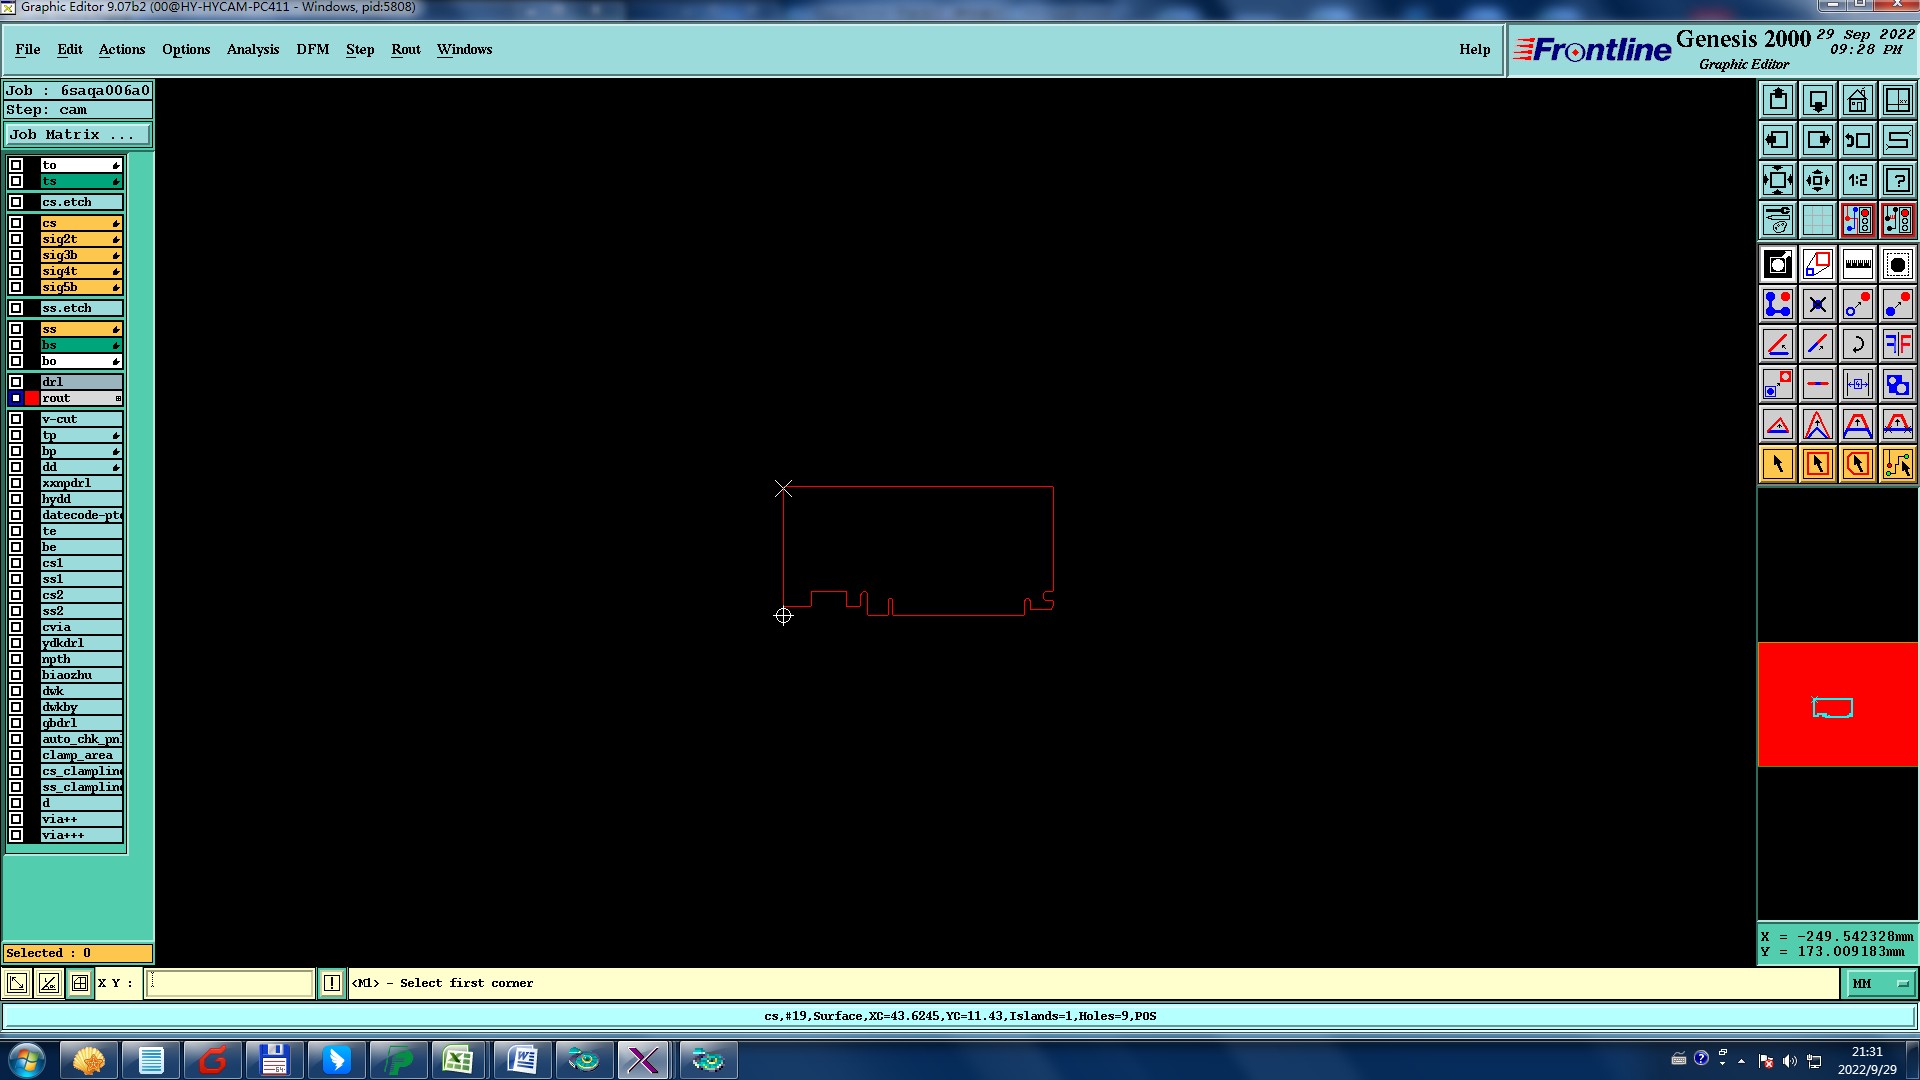Toggle the checkbox for layer sig2t

(x=16, y=239)
